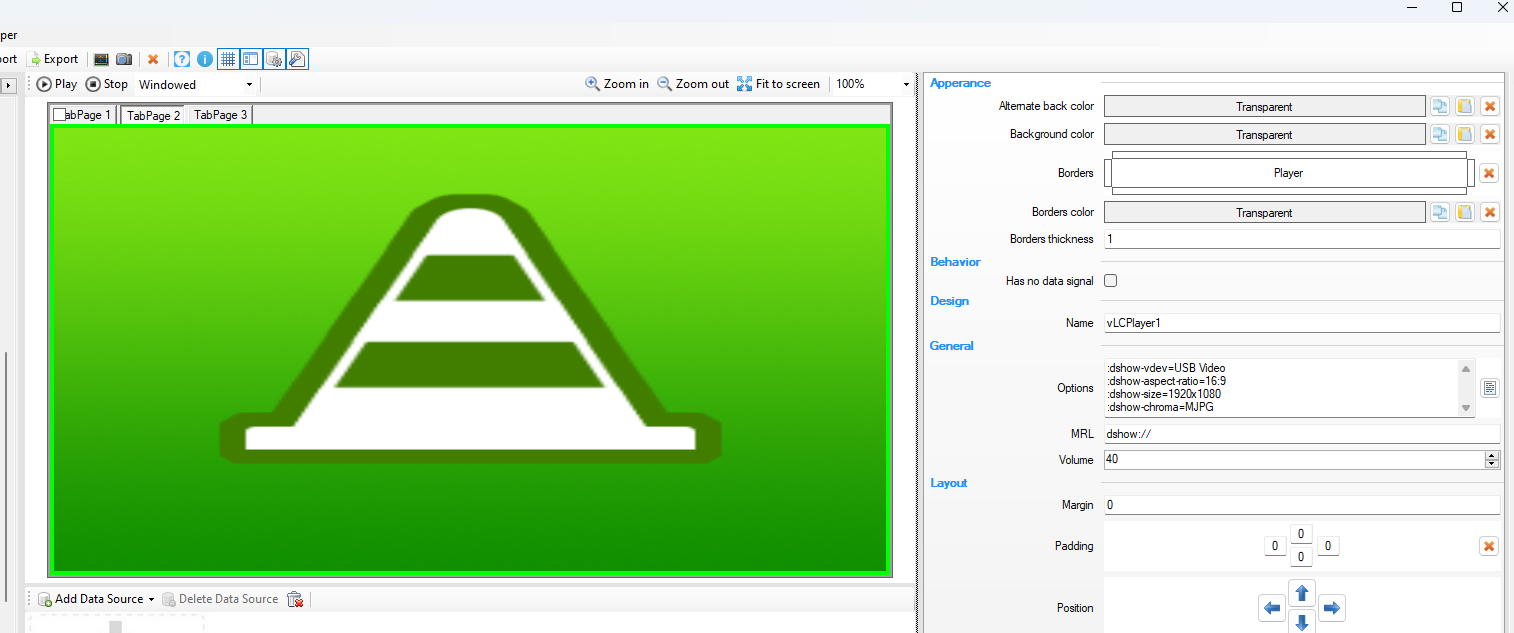
Task: Switch to the first TabPage 1 tab
Action: click(84, 115)
